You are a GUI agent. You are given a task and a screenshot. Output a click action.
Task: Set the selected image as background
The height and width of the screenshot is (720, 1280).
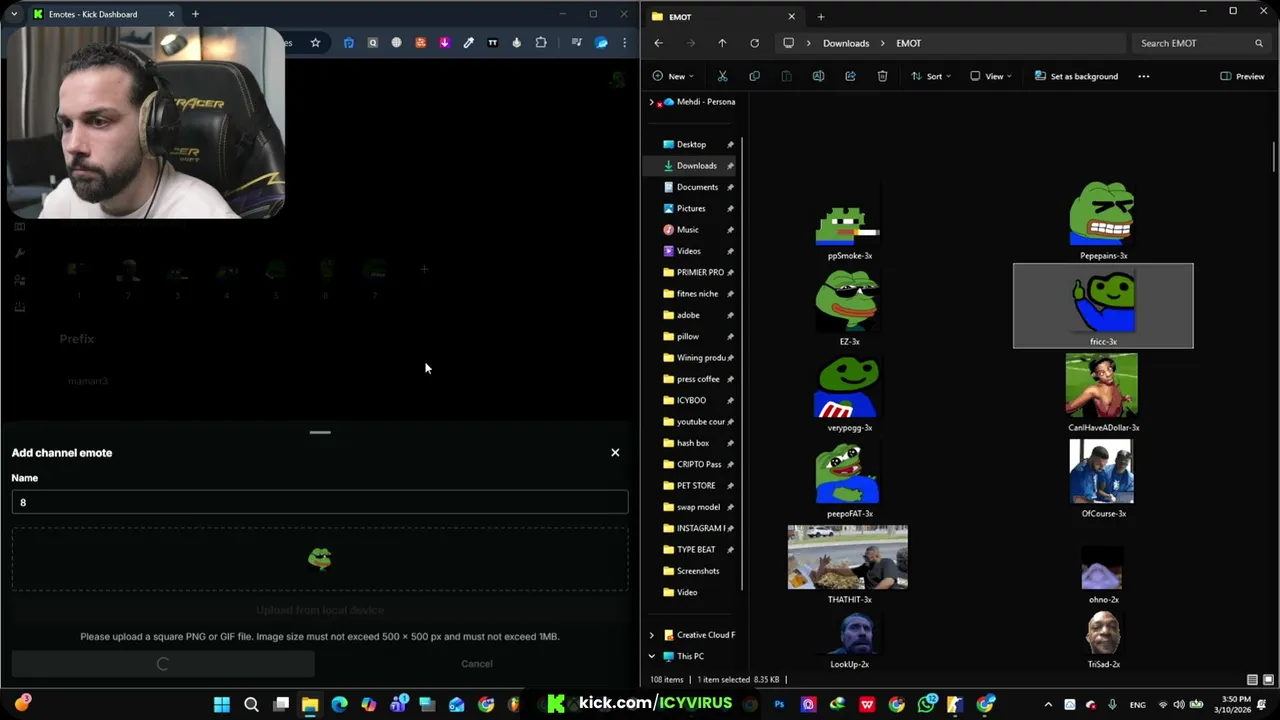(1076, 76)
